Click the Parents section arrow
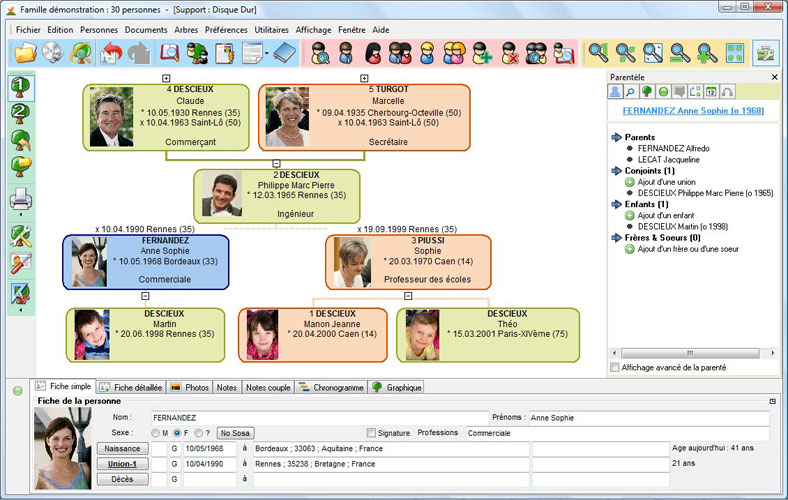 coord(617,137)
